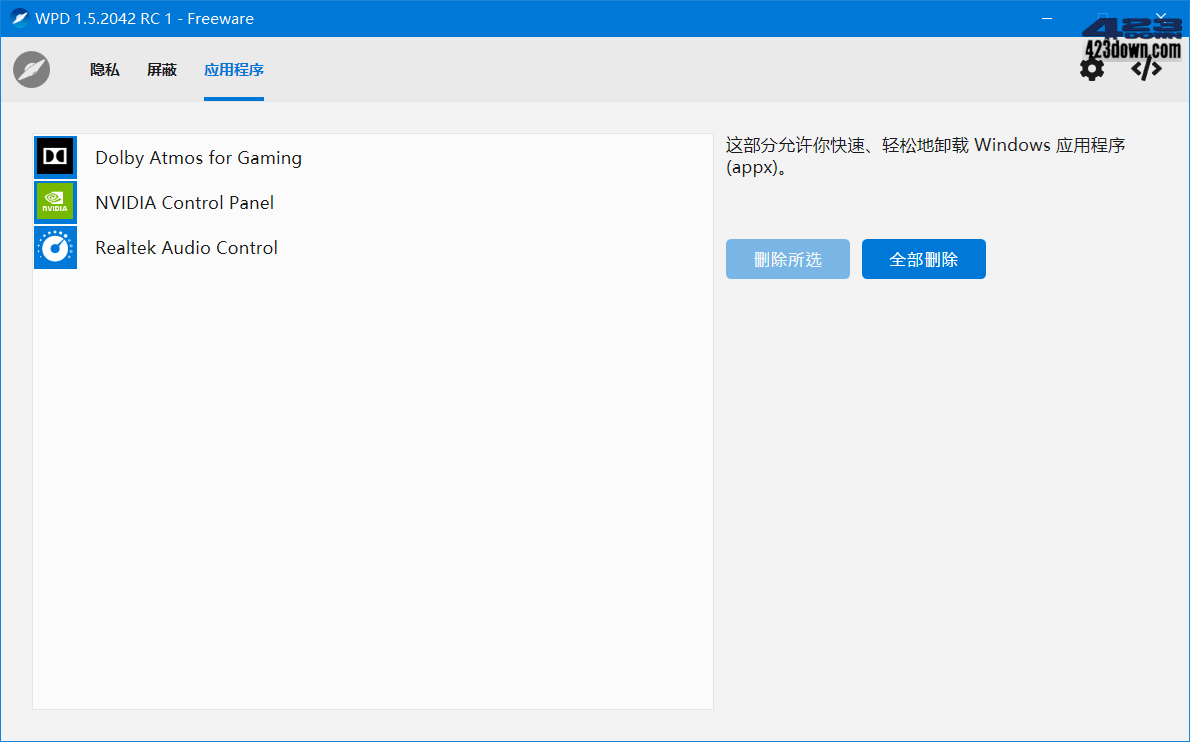Click the Realtek Audio Control icon

(55, 247)
